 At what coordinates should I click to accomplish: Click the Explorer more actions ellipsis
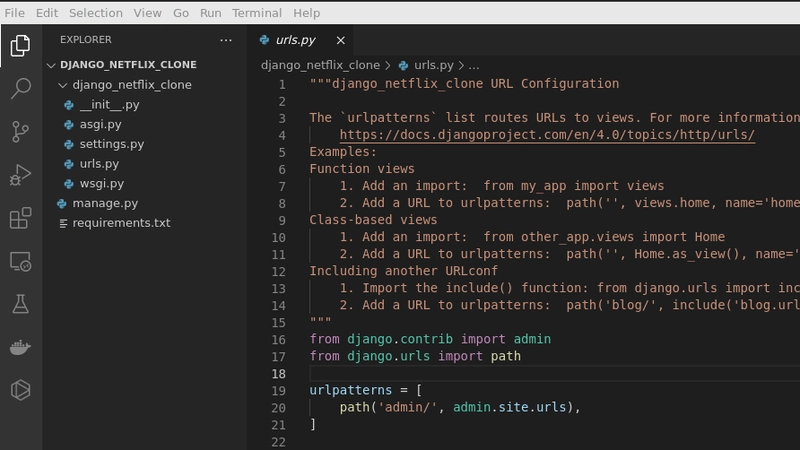226,40
